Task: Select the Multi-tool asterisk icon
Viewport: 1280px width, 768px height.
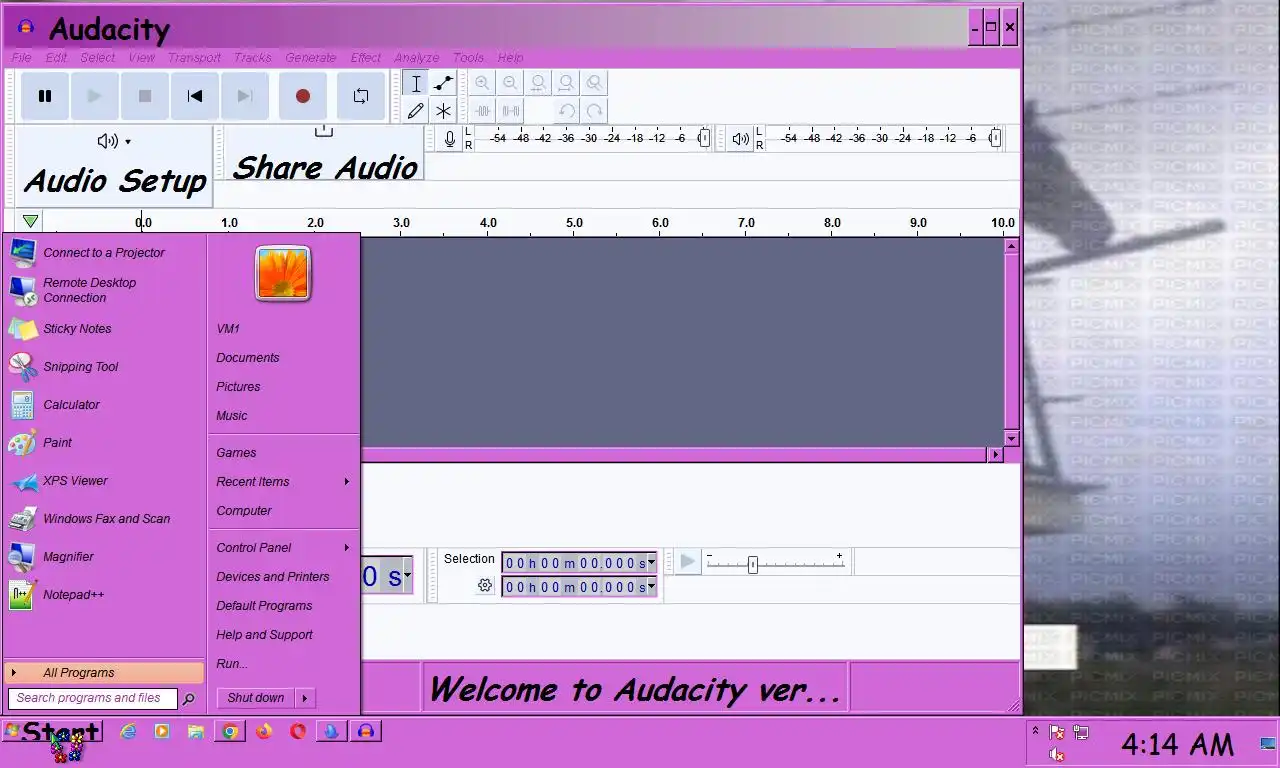Action: [x=443, y=111]
